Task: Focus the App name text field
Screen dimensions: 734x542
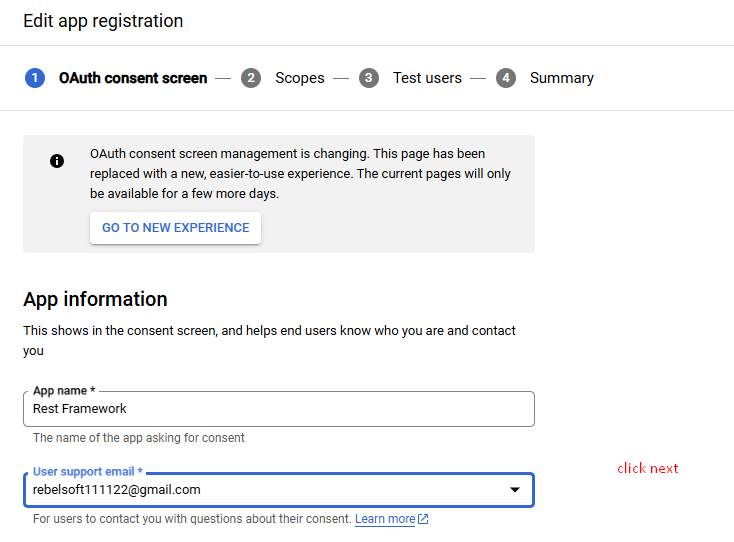Action: click(x=278, y=409)
